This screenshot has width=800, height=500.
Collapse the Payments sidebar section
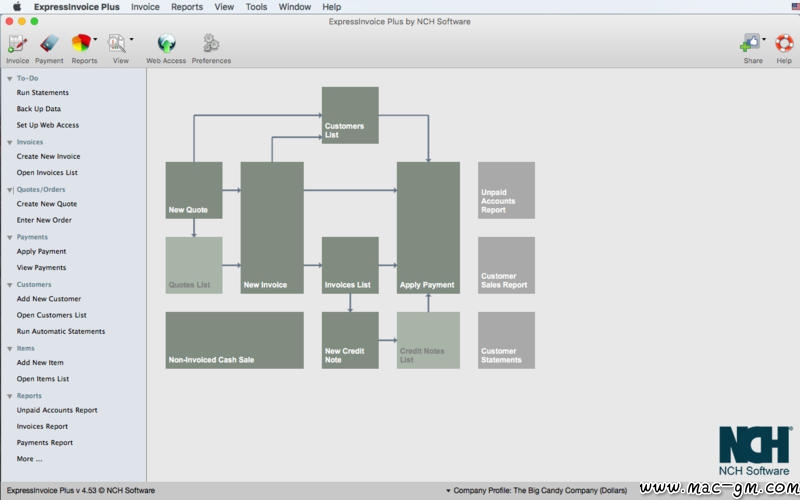pyautogui.click(x=10, y=237)
